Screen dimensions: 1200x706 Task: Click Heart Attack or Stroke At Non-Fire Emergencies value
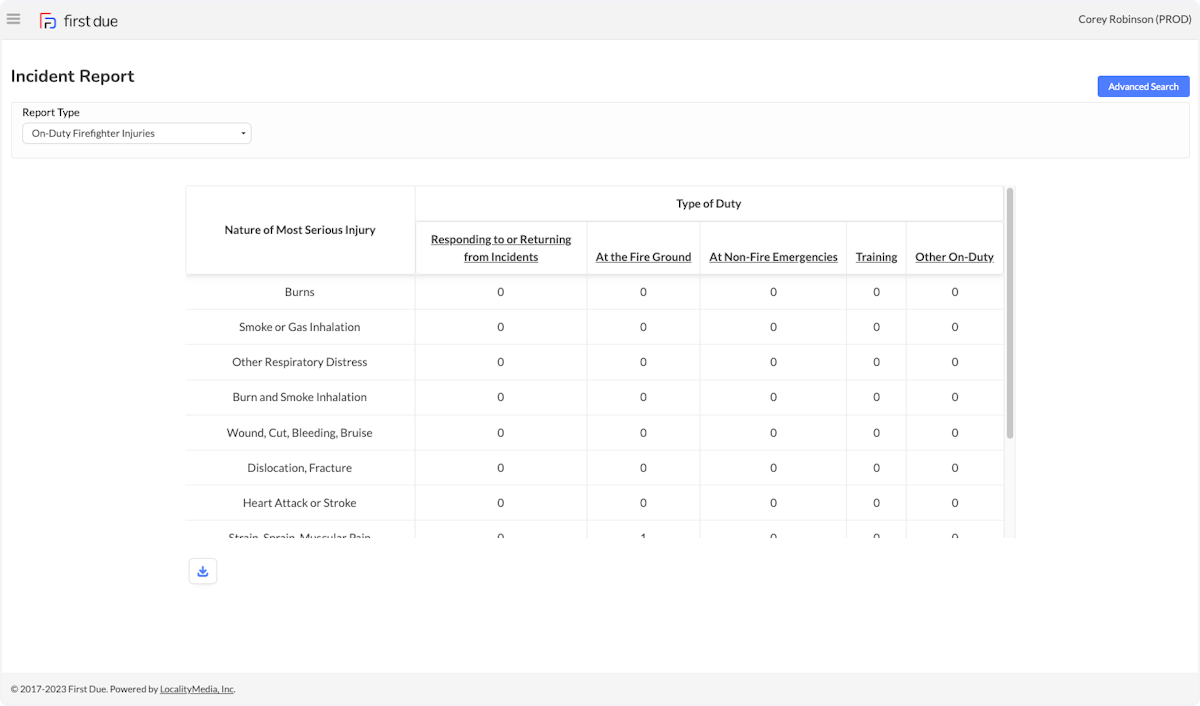773,503
